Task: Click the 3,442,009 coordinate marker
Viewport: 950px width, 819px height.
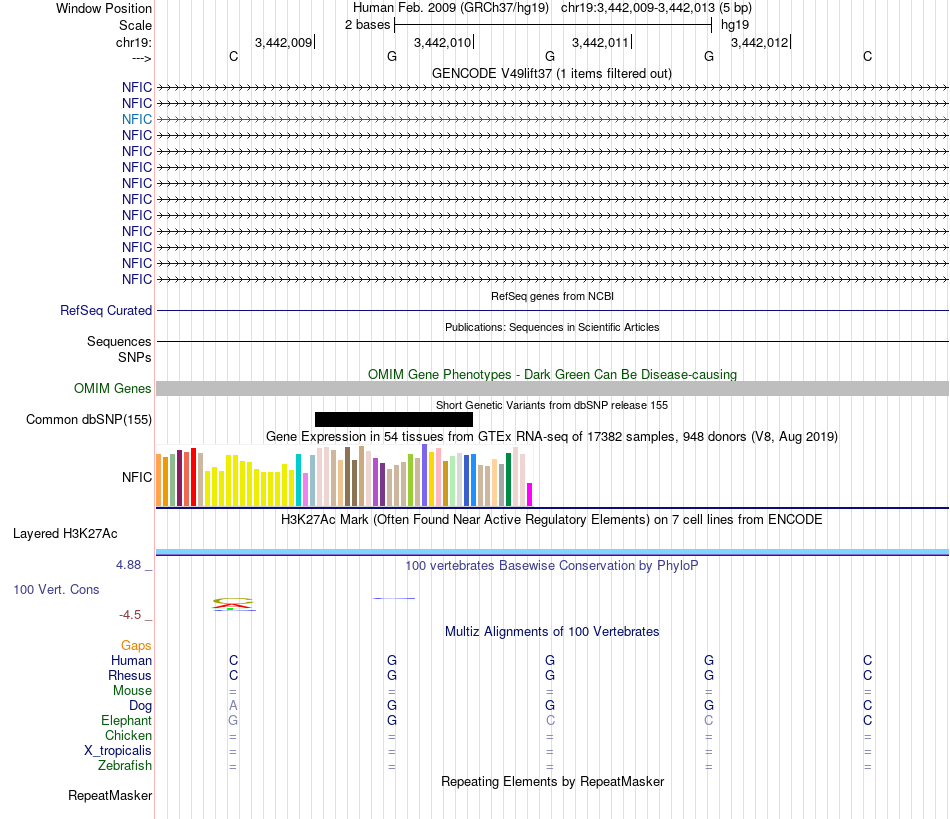Action: pyautogui.click(x=284, y=42)
